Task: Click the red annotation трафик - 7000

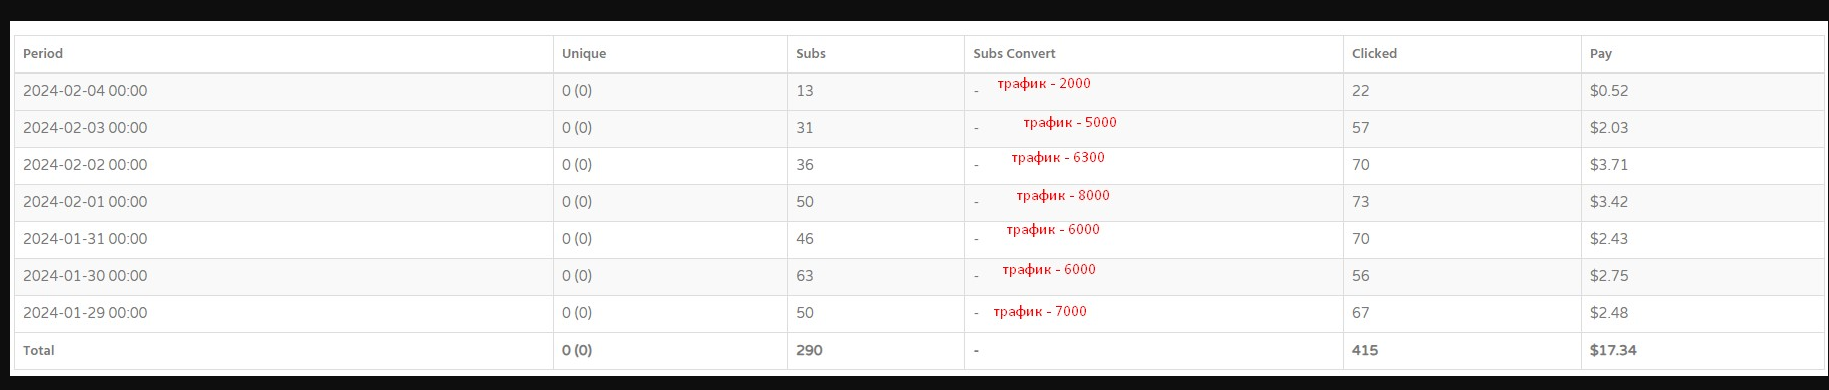Action: click(x=1040, y=312)
